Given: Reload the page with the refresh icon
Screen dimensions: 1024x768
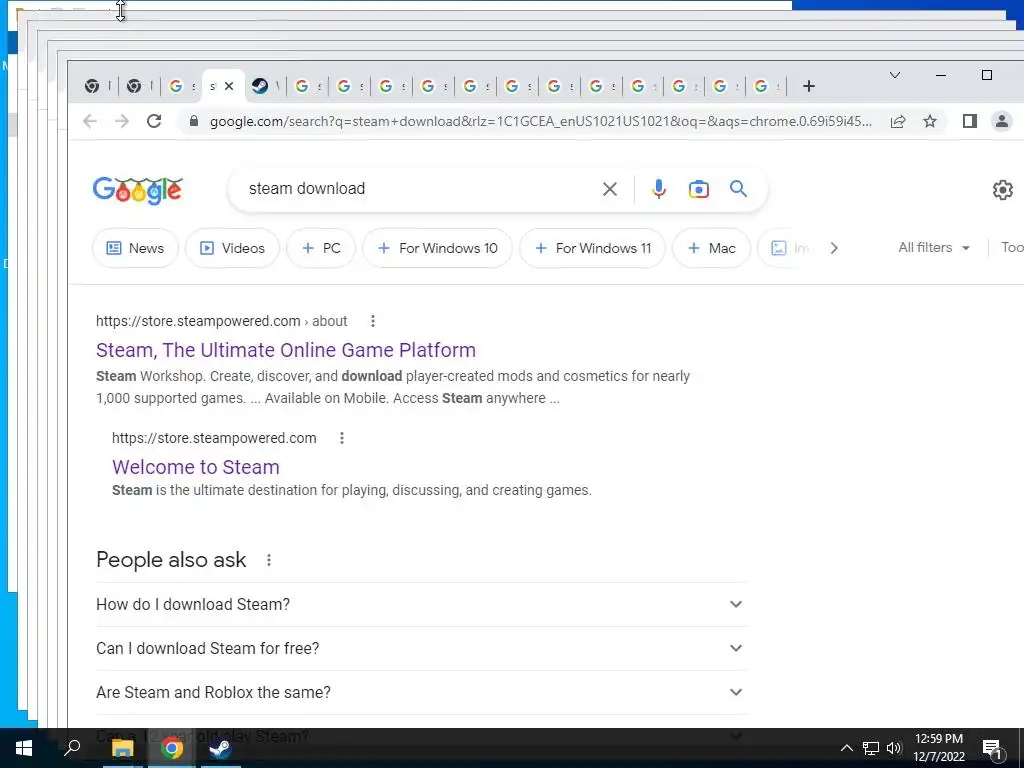Looking at the screenshot, I should (154, 121).
